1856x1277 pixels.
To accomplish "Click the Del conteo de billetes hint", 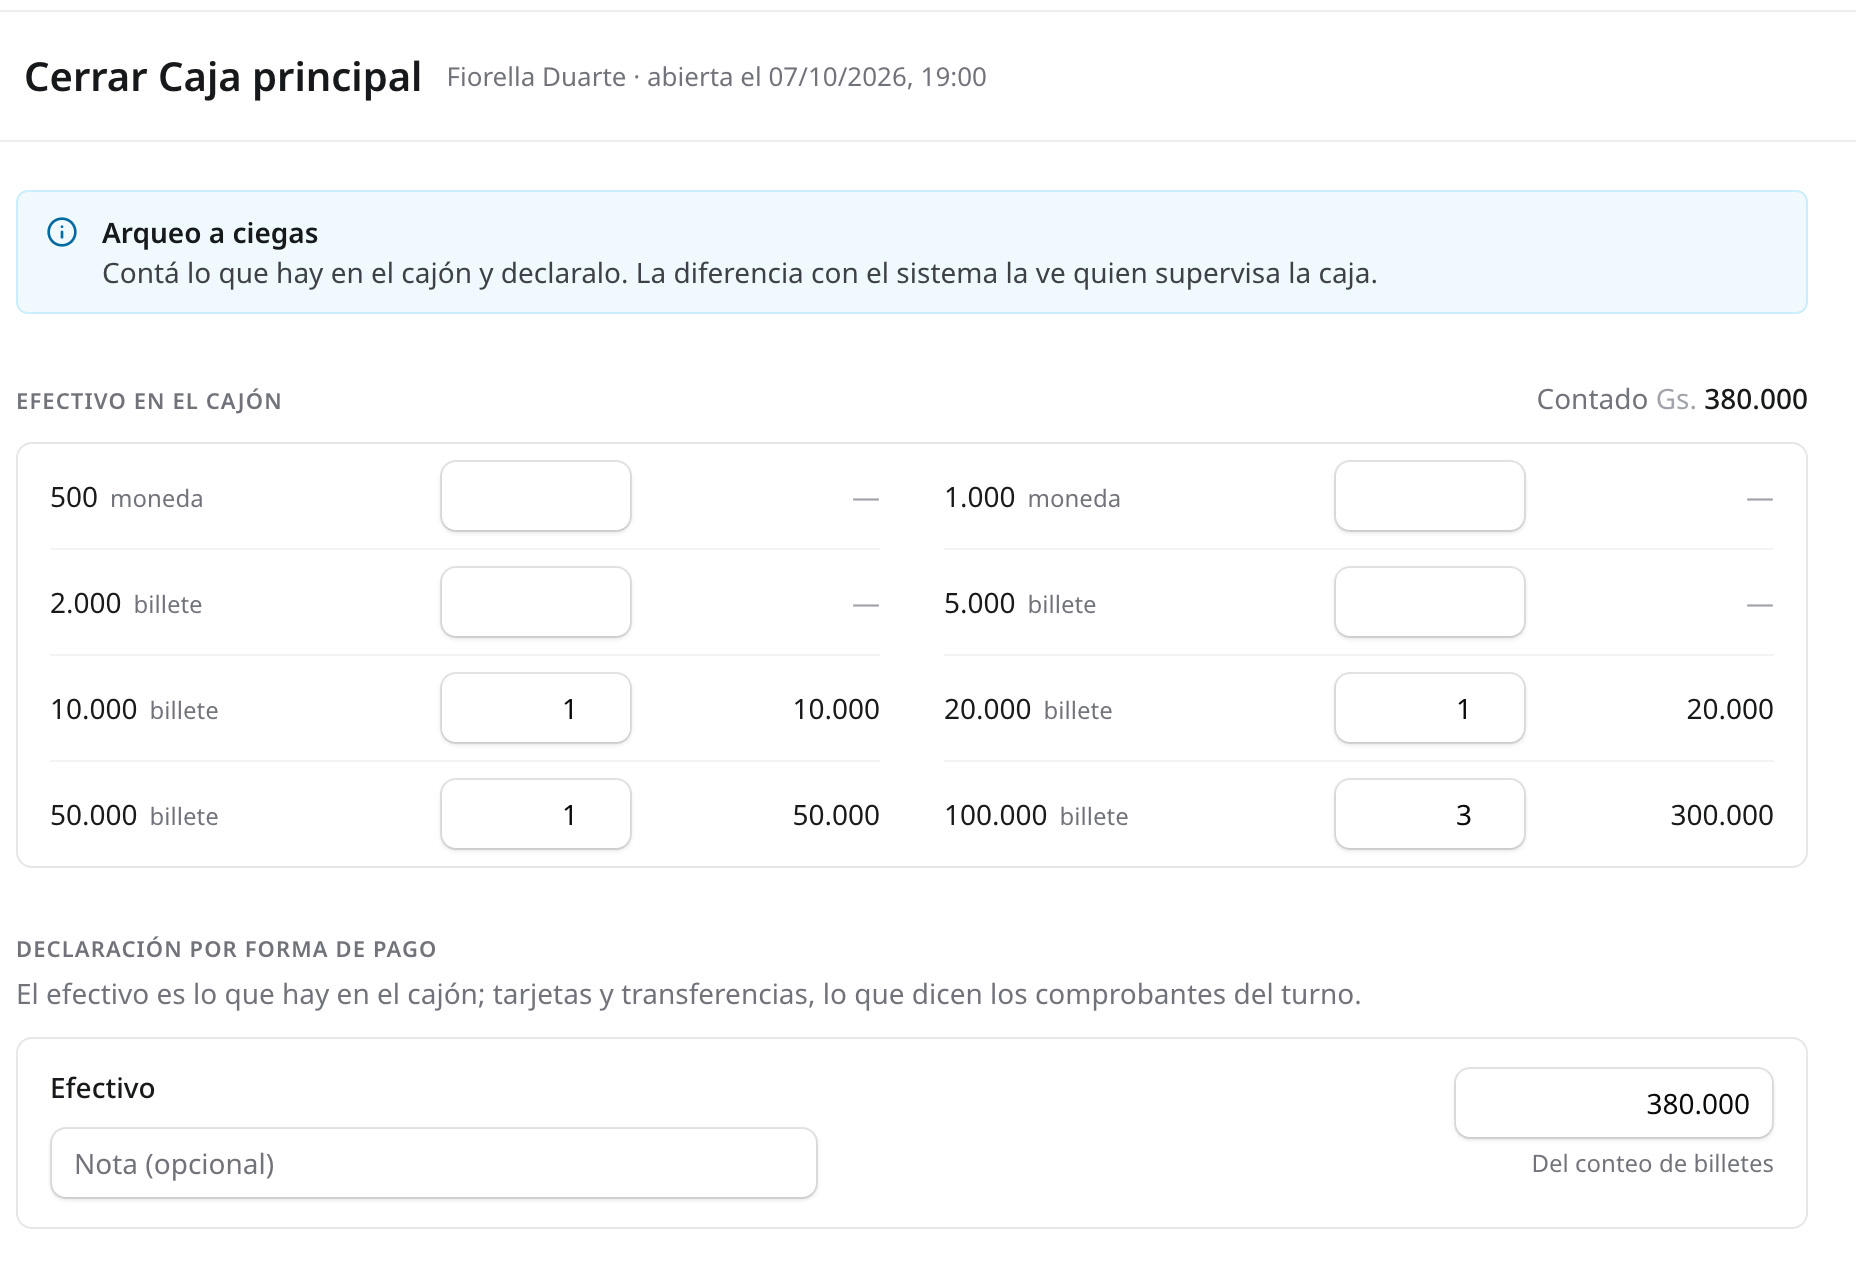I will click(x=1653, y=1163).
